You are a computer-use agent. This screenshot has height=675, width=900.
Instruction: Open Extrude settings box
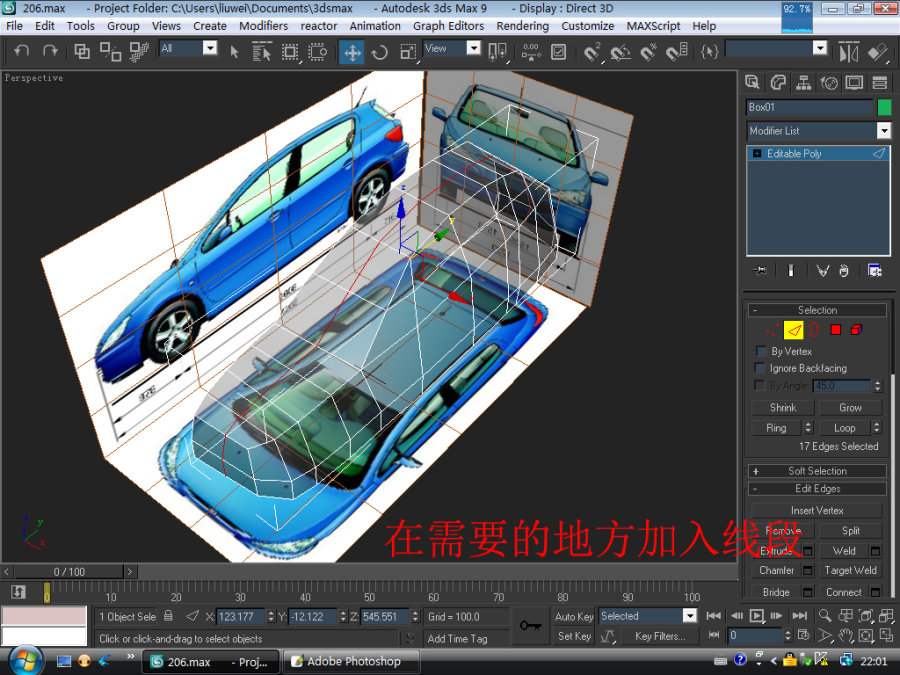tap(808, 551)
